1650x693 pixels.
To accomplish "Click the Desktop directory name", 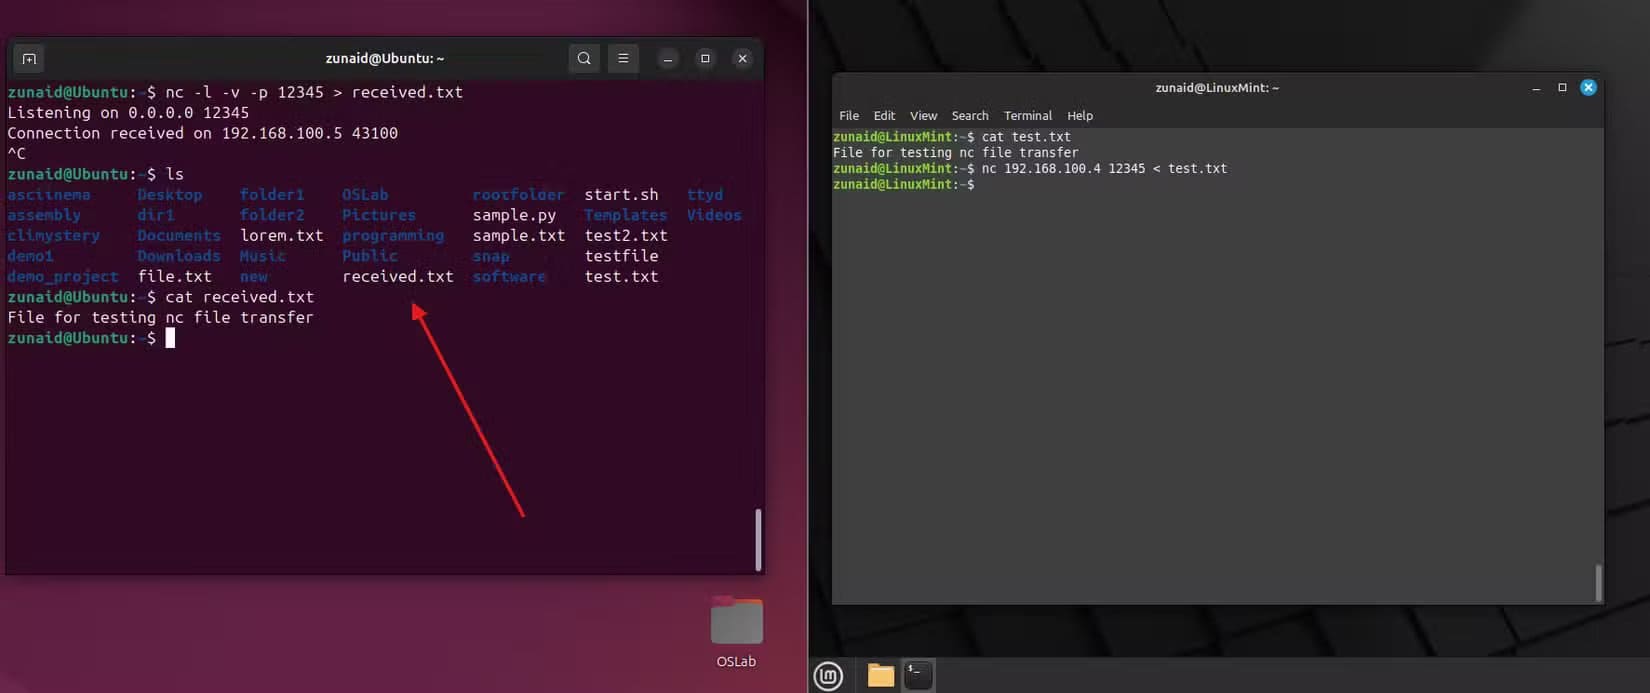I will pyautogui.click(x=170, y=195).
